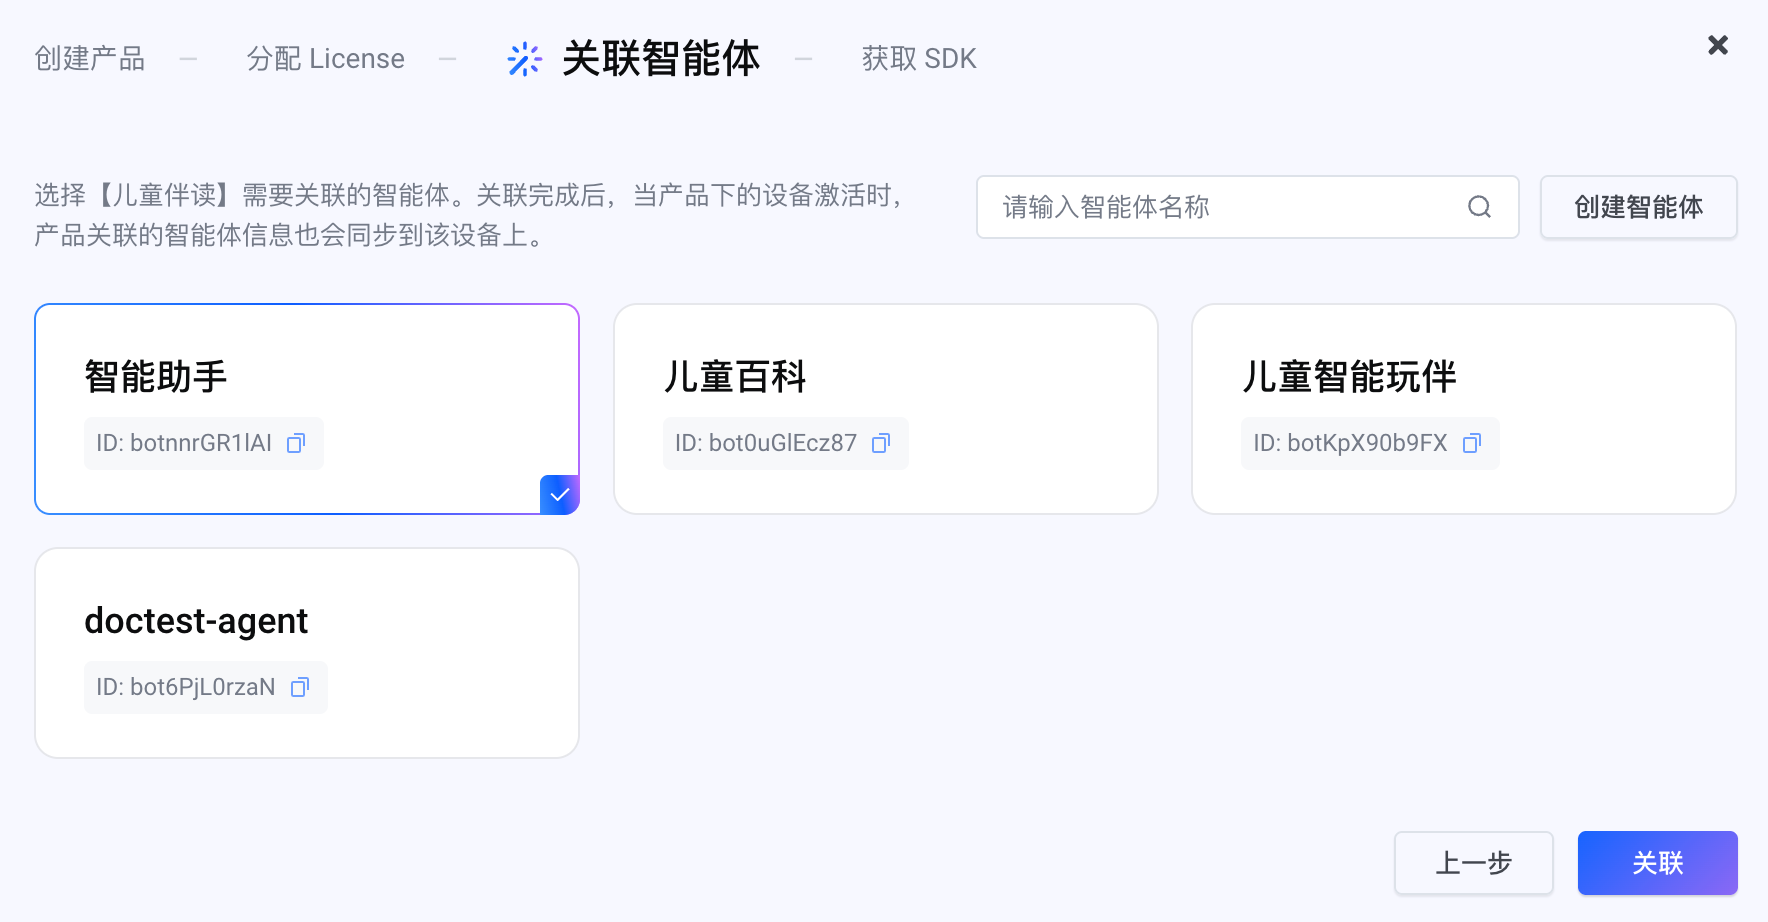Click the 智能助手 ID label text

(184, 443)
